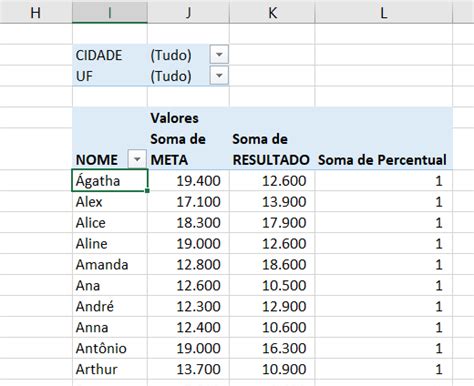Click the Antônio name cell
Viewport: 474px width, 386px height.
(110, 348)
